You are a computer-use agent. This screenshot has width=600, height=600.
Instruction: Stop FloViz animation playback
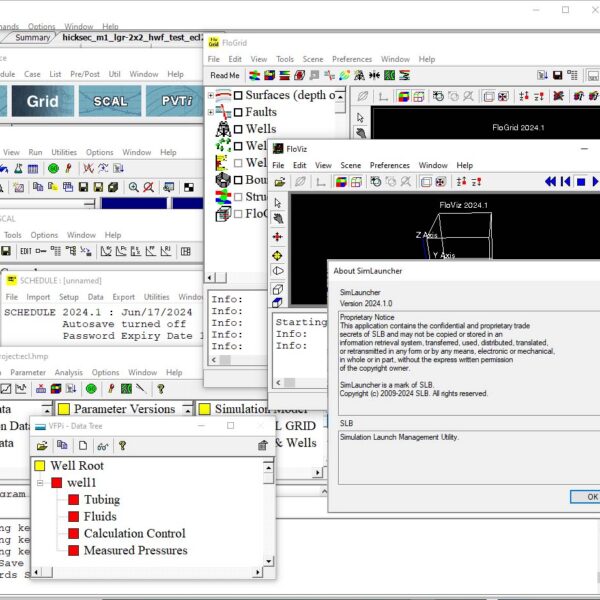pos(581,182)
